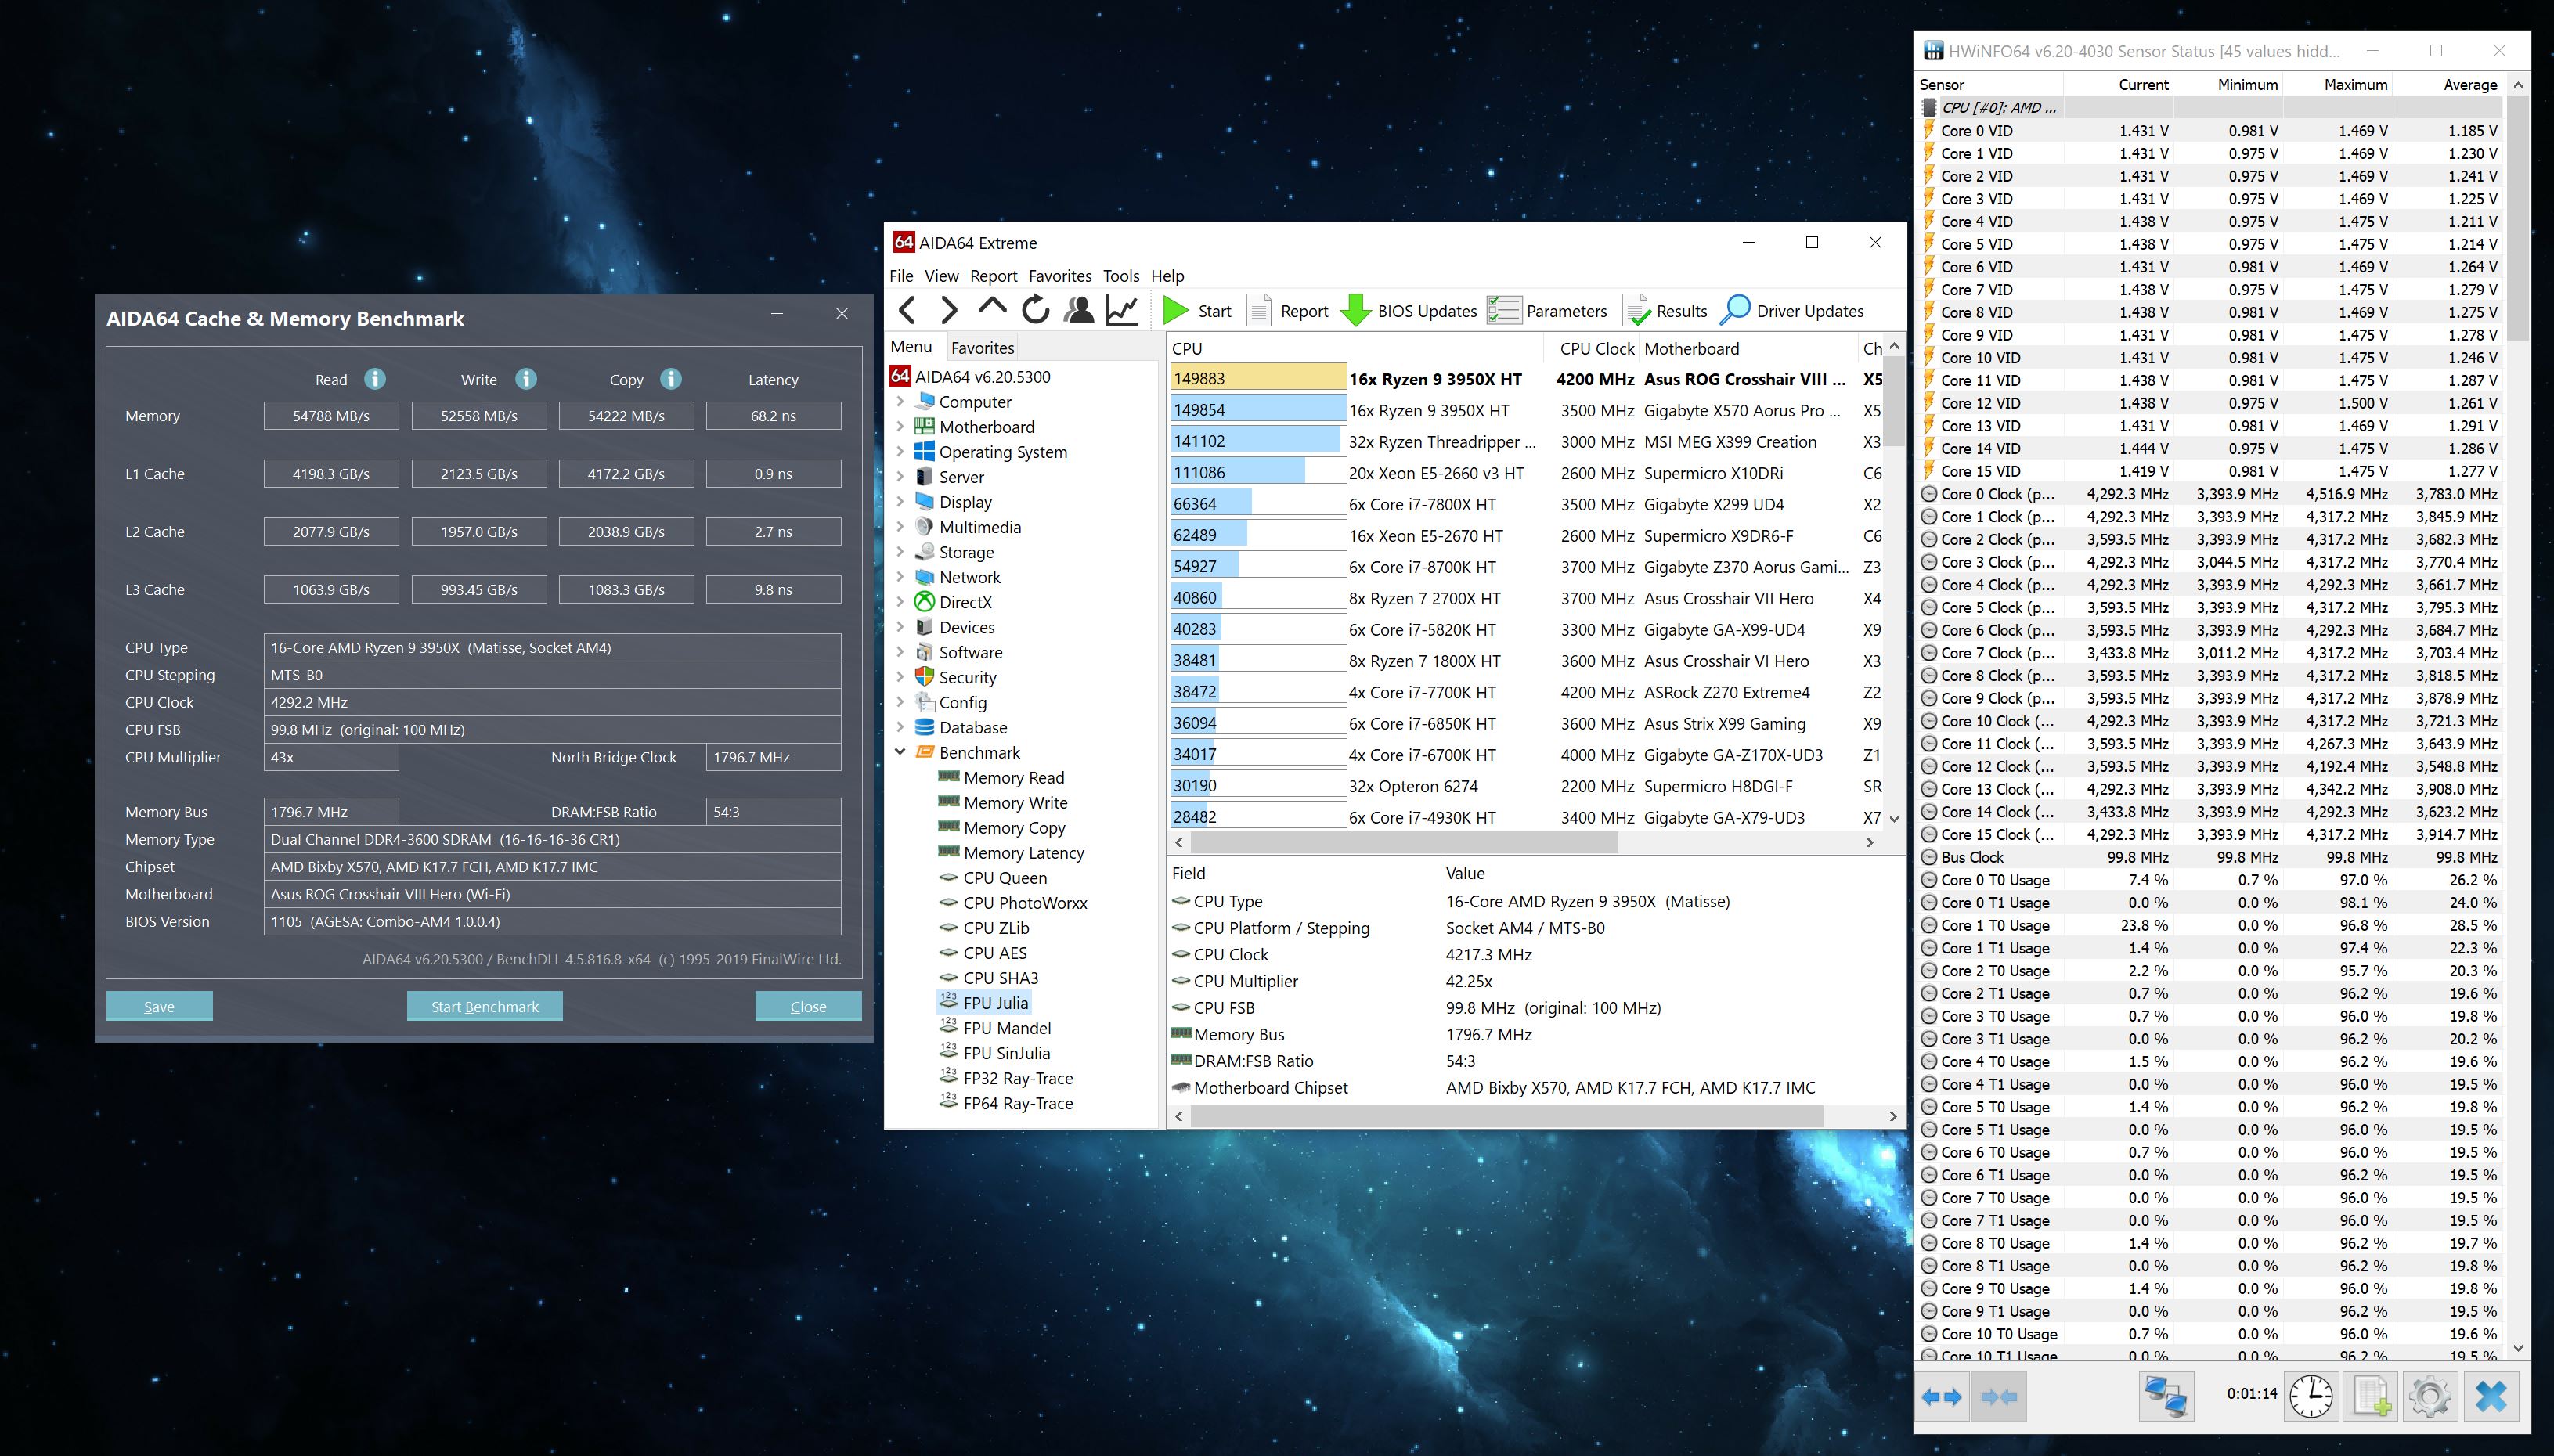This screenshot has width=2554, height=1456.
Task: Open the Help menu in AIDA64
Action: coord(1167,276)
